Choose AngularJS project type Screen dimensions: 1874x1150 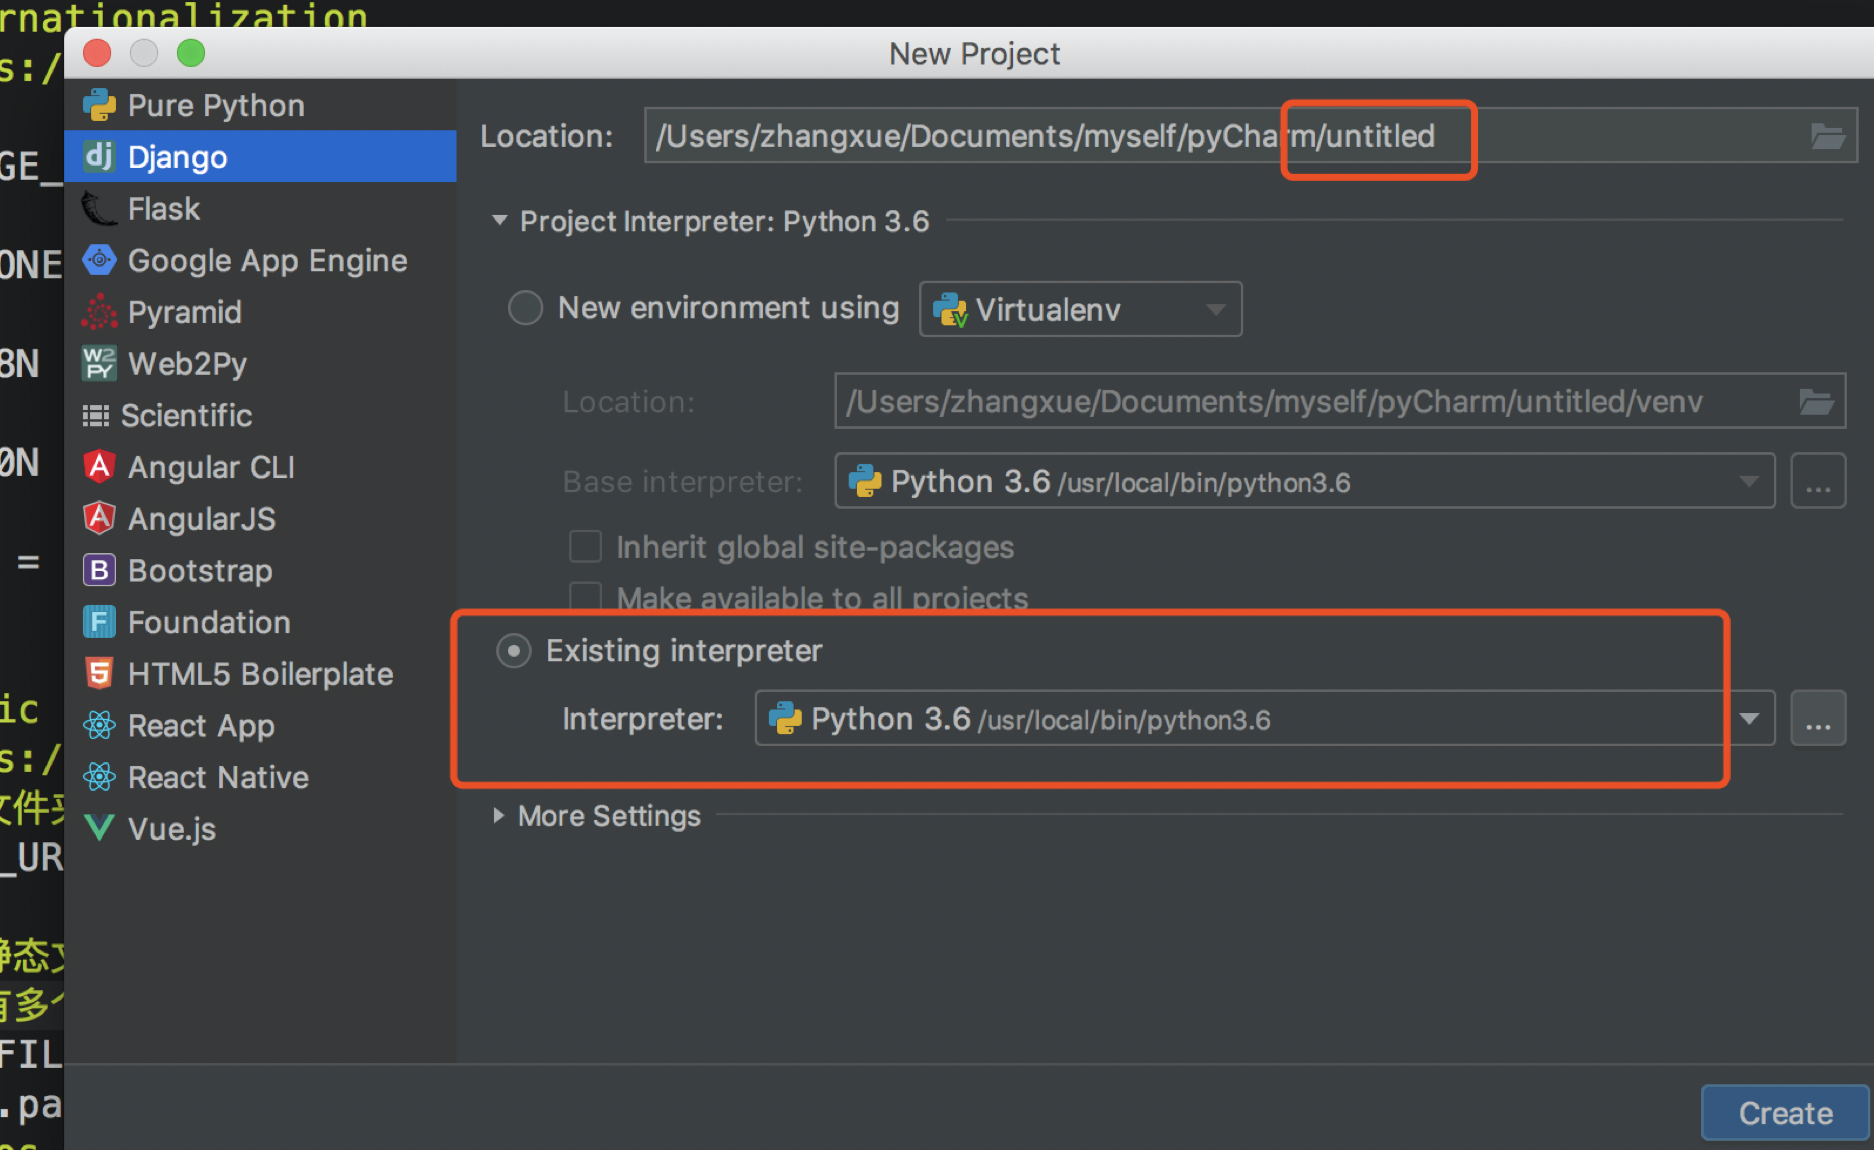coord(260,518)
